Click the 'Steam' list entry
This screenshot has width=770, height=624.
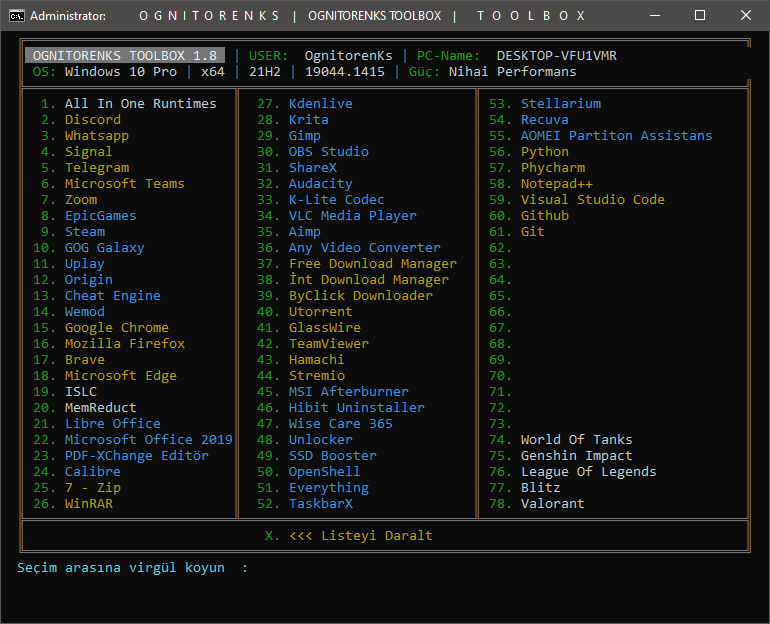point(85,232)
